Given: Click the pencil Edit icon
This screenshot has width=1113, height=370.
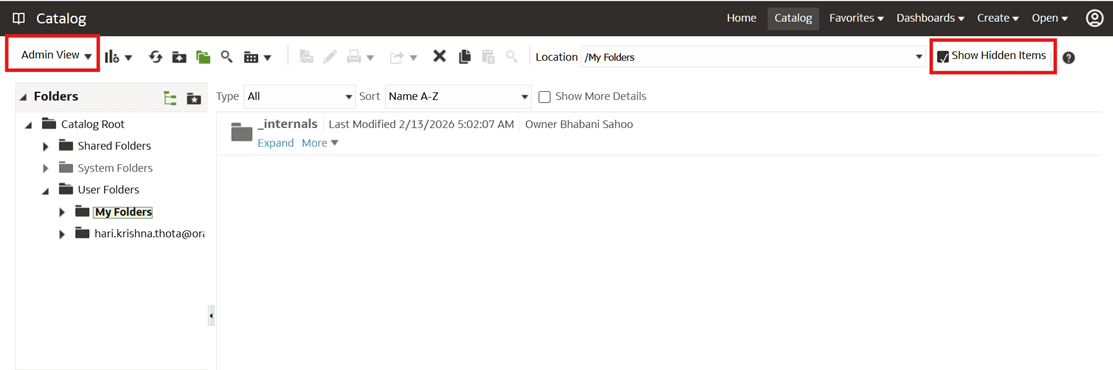Looking at the screenshot, I should pos(330,57).
